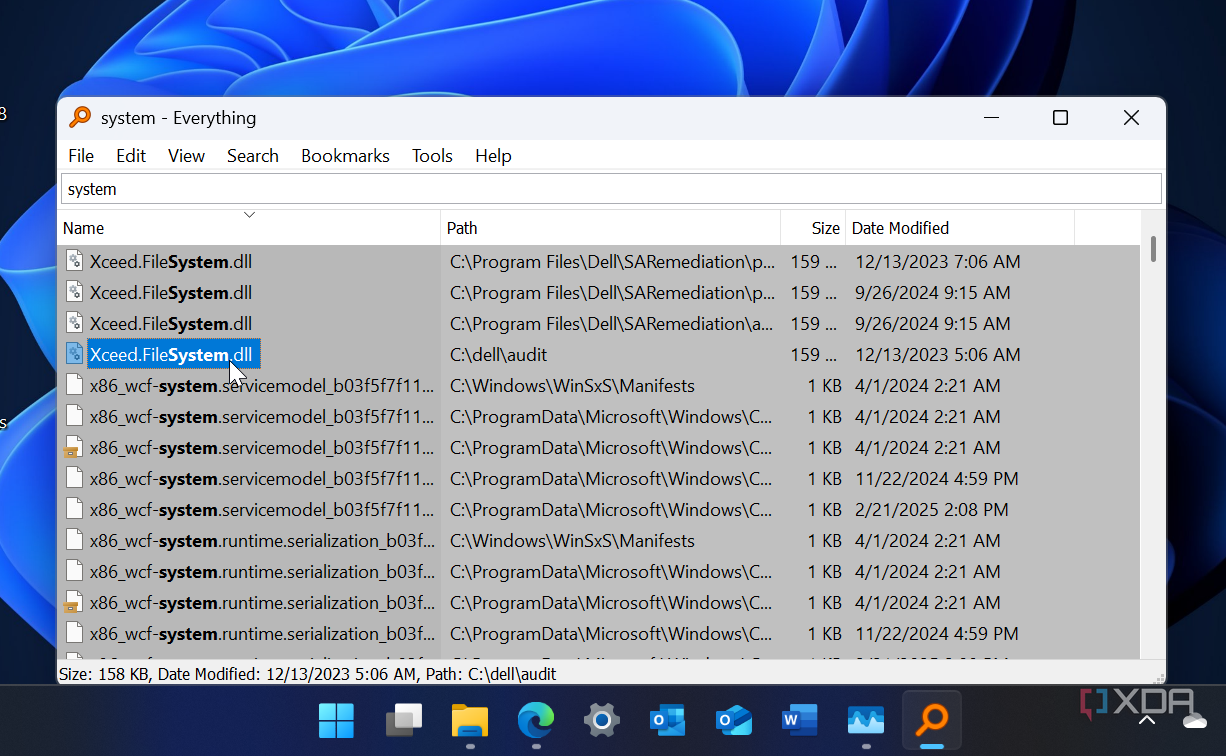Open the Windows Start menu
This screenshot has width=1226, height=756.
coord(336,719)
